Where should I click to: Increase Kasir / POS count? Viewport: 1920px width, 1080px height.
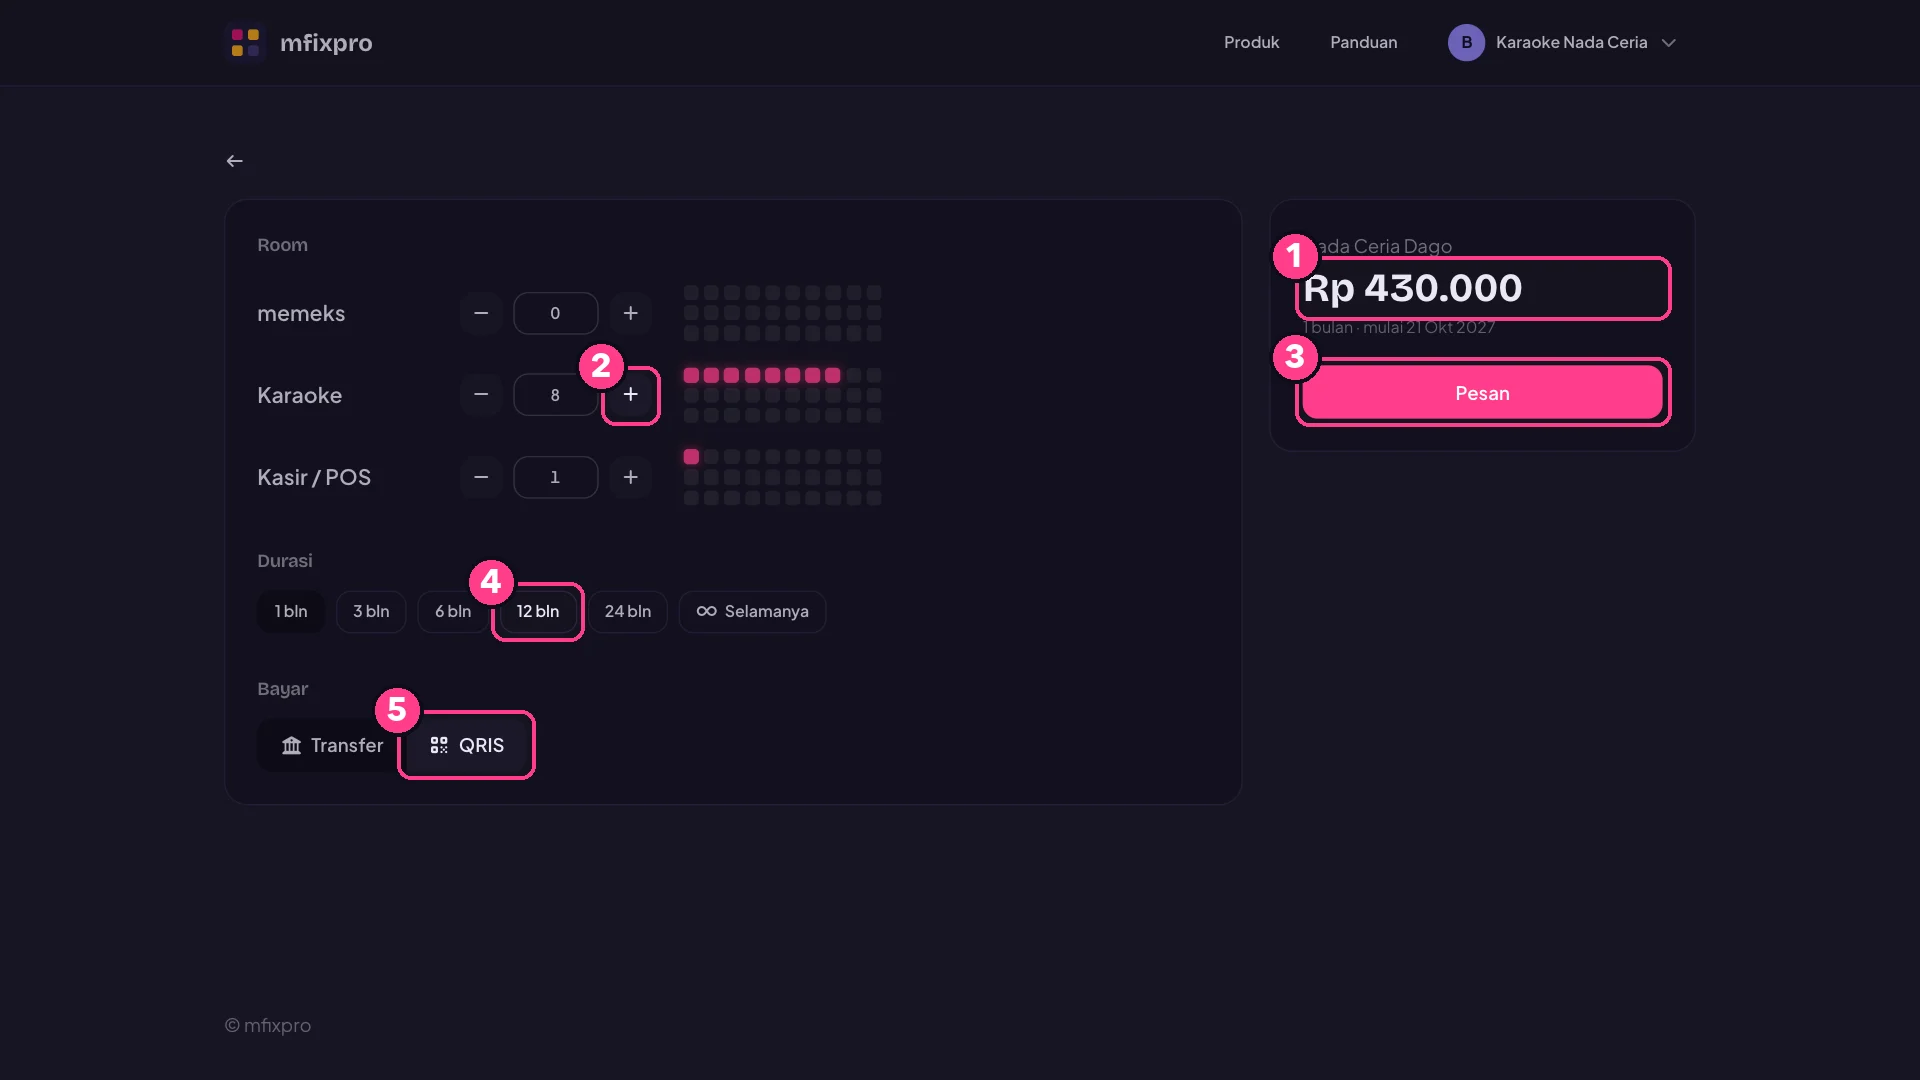pos(631,477)
